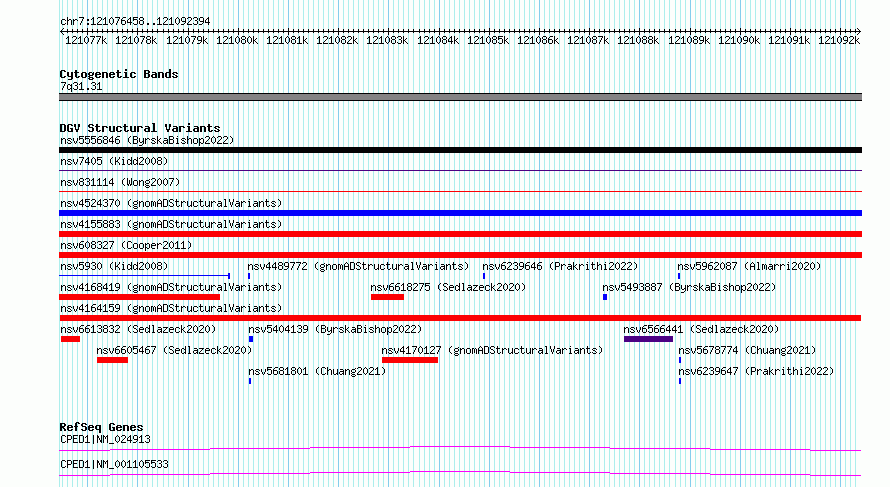Viewport: 890px width, 487px height.
Task: Click the small blue nsv5493887 marker
Action: point(605,297)
